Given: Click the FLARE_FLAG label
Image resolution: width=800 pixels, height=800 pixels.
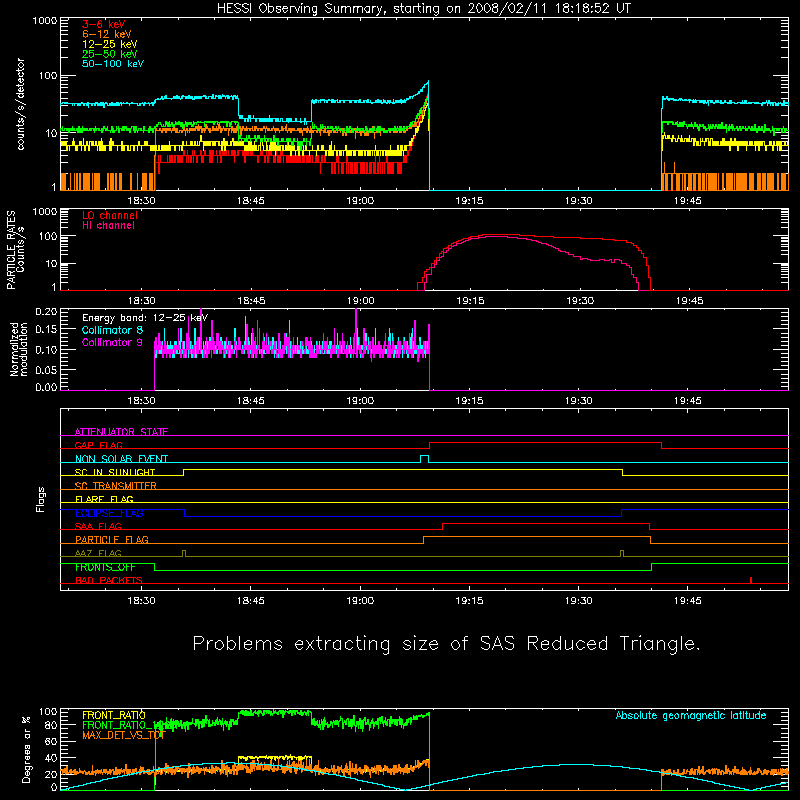Looking at the screenshot, I should (x=104, y=499).
